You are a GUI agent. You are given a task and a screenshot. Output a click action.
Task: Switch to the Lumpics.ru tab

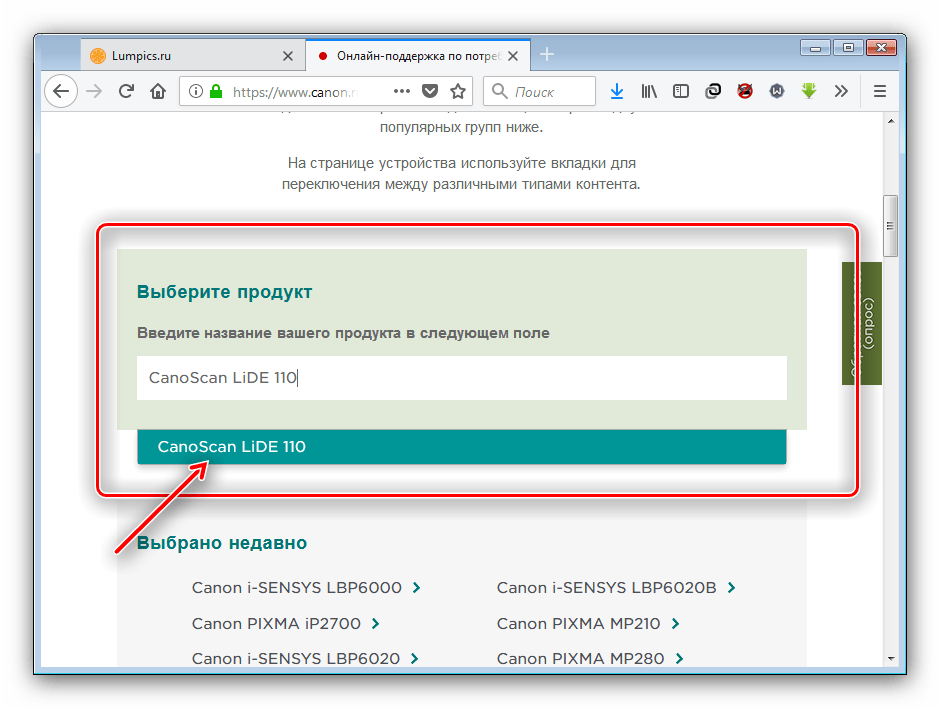pyautogui.click(x=193, y=56)
